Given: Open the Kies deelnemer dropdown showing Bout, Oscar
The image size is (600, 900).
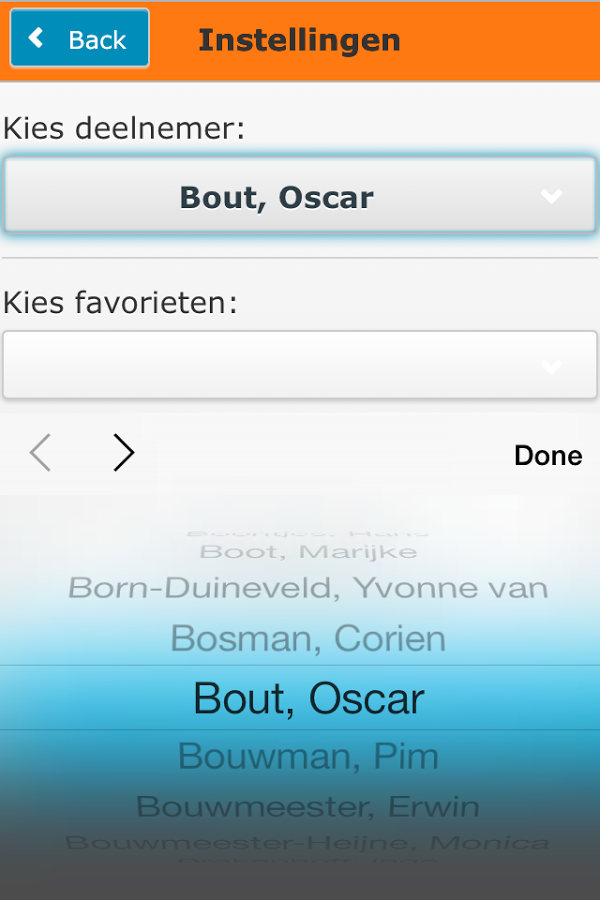Looking at the screenshot, I should tap(300, 196).
